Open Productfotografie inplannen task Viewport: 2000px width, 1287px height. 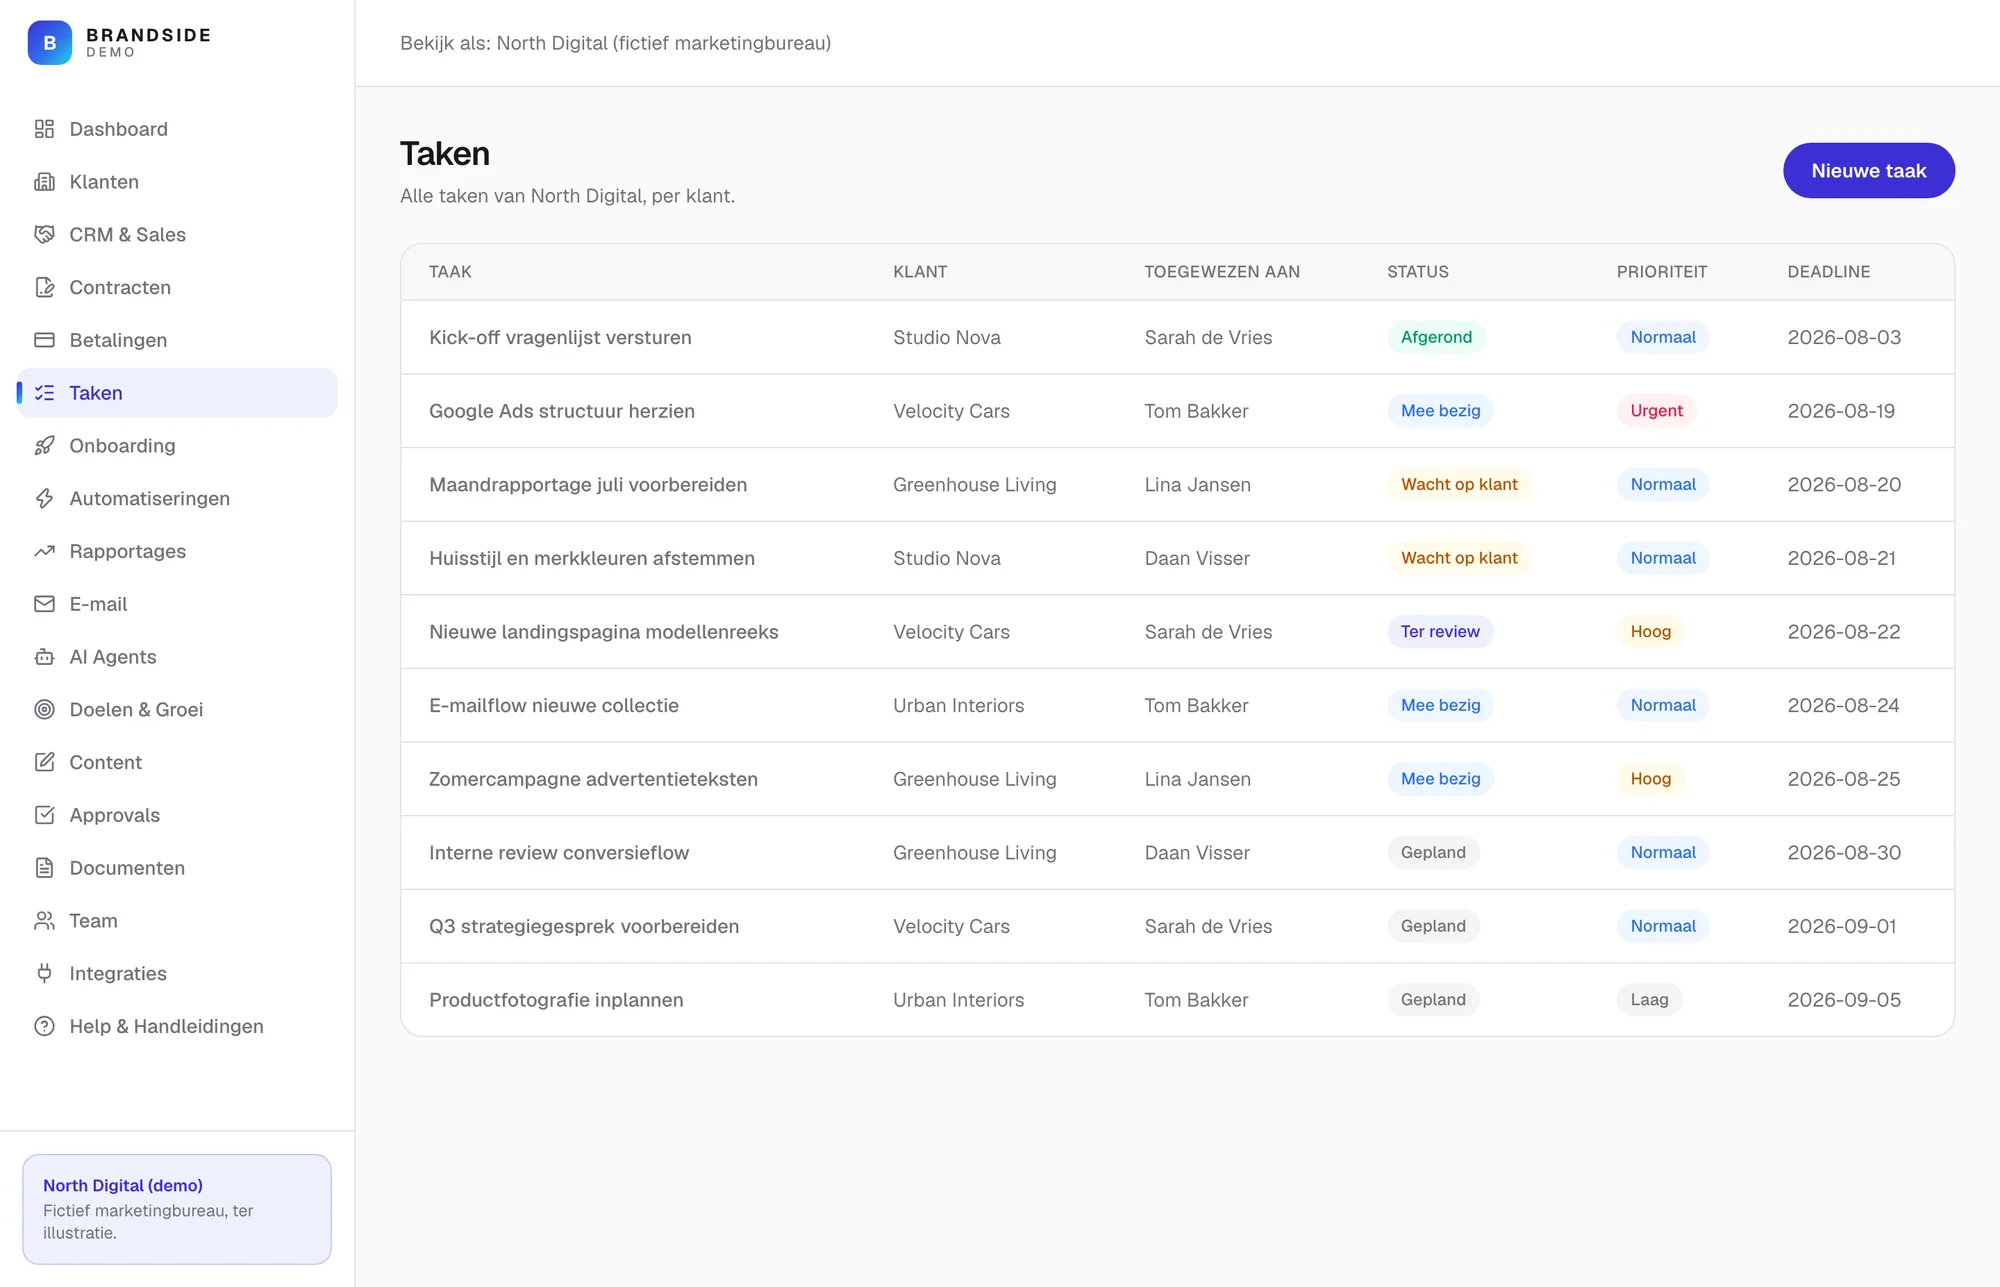pos(556,1000)
